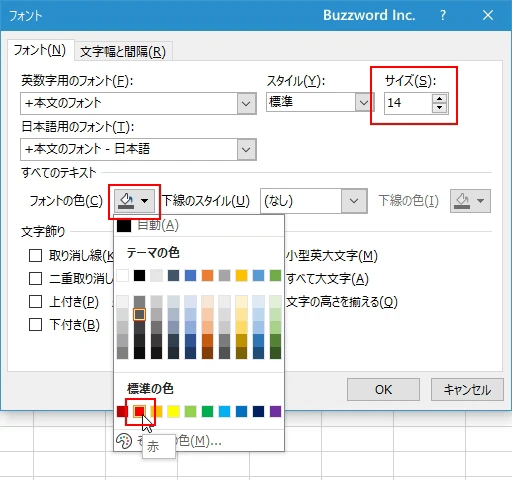512x480 pixels.
Task: Switch to the 文字幅と間隔(R) tab
Action: point(123,52)
